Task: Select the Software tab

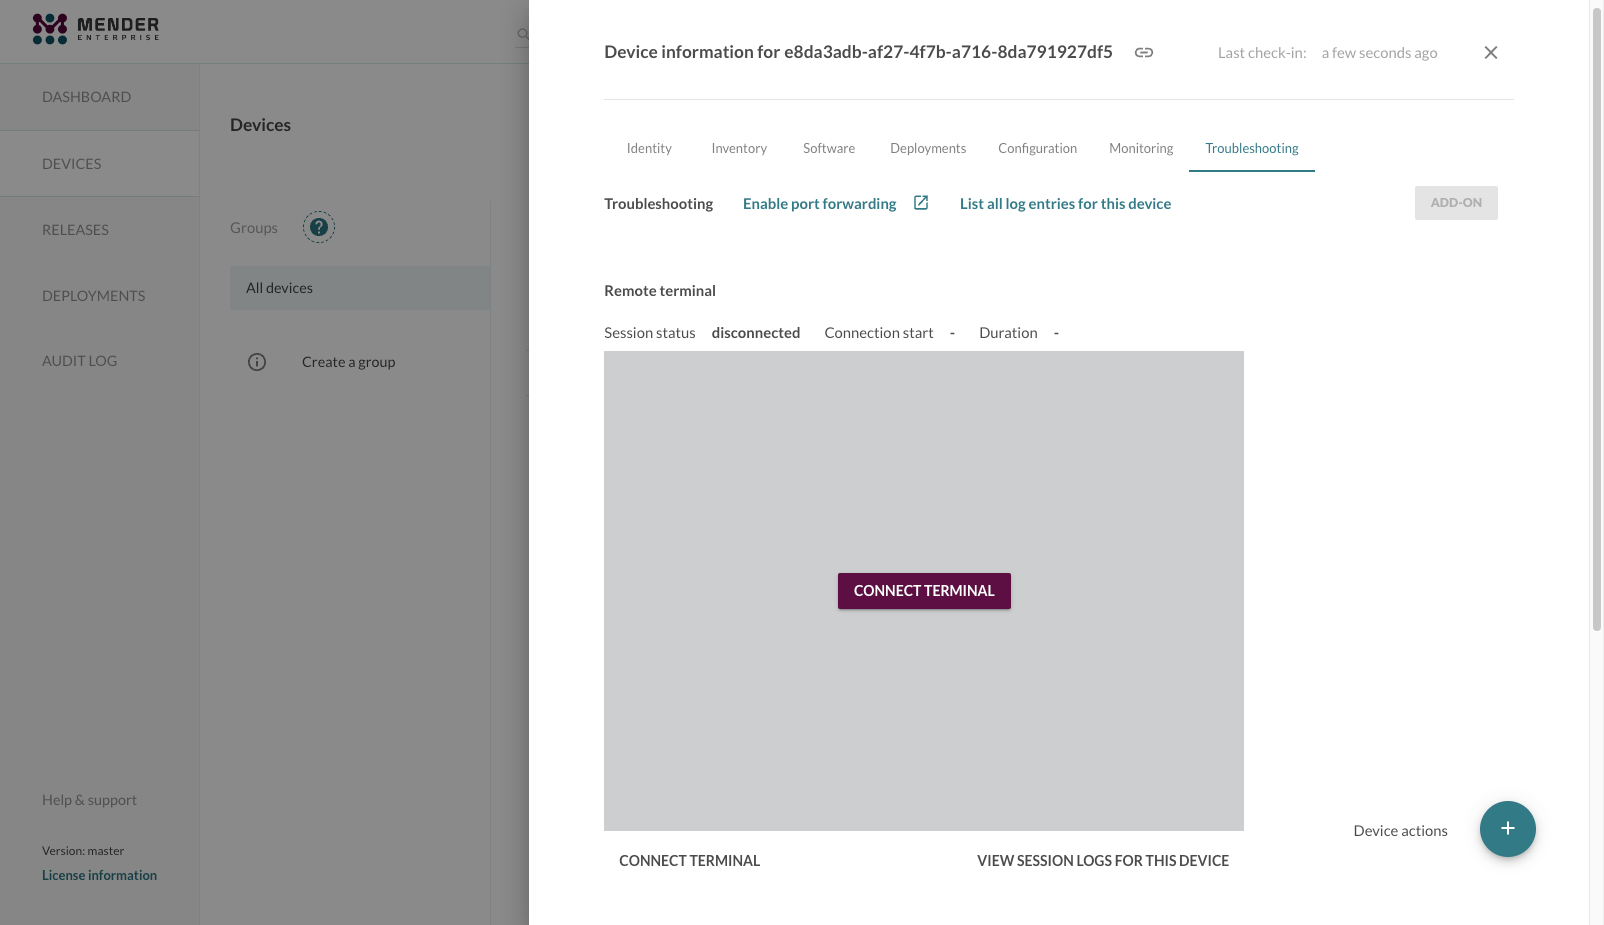Action: click(828, 148)
